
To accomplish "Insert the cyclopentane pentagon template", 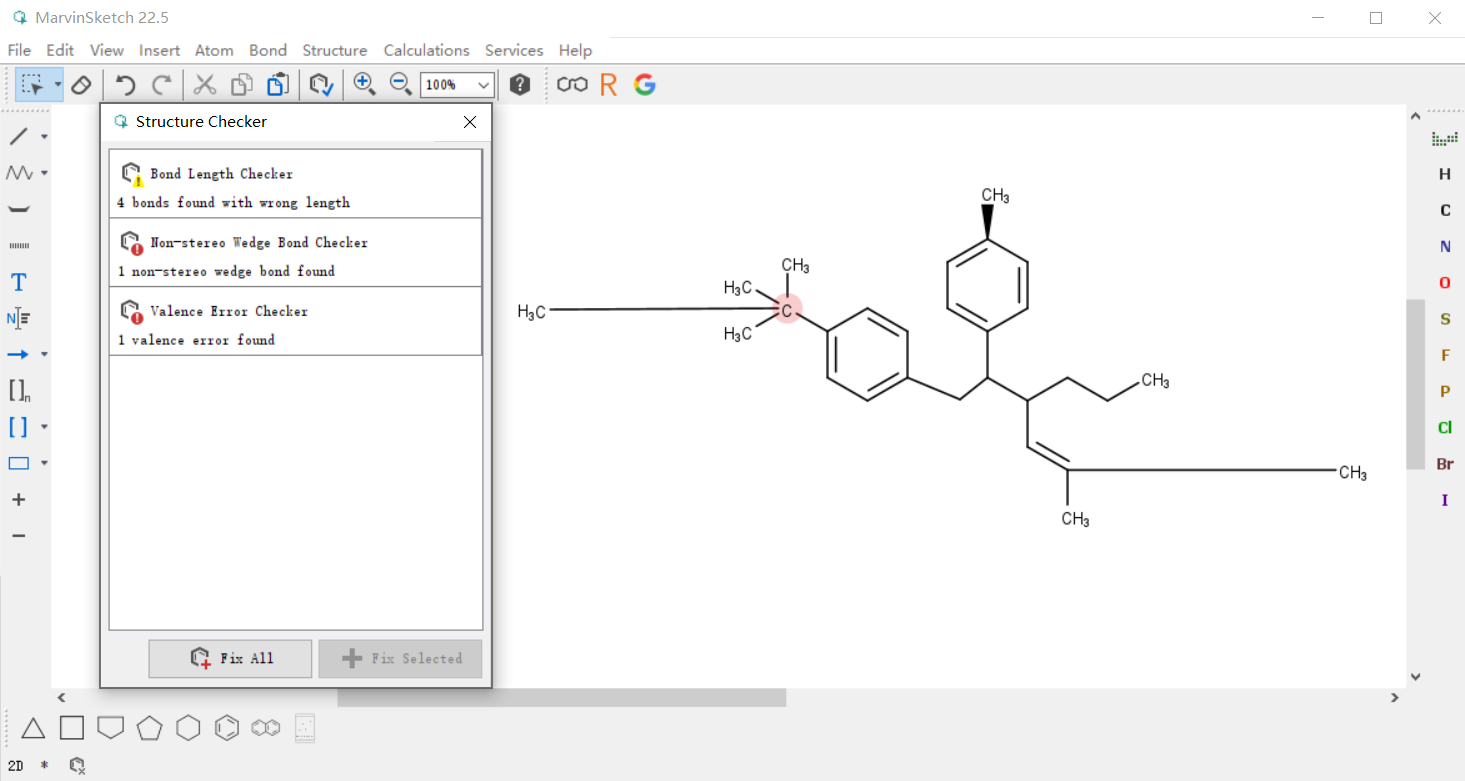I will click(x=150, y=728).
